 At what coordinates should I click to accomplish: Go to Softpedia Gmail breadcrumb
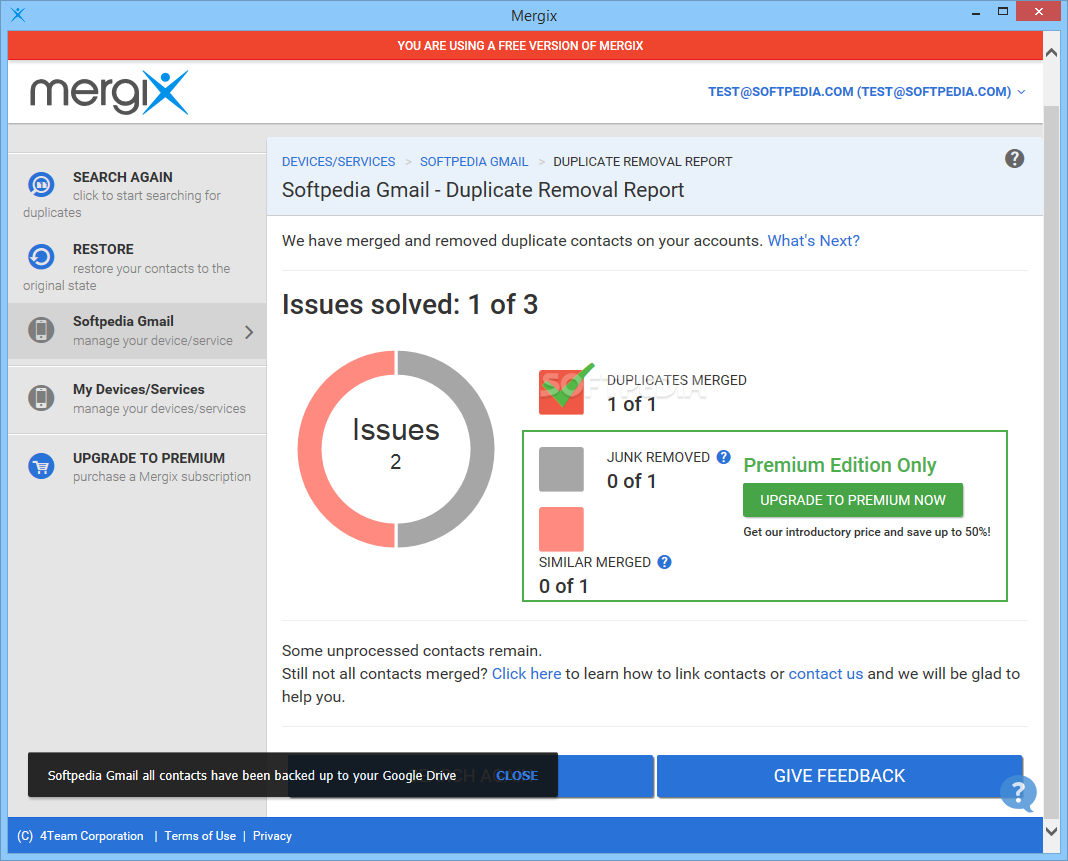[474, 161]
